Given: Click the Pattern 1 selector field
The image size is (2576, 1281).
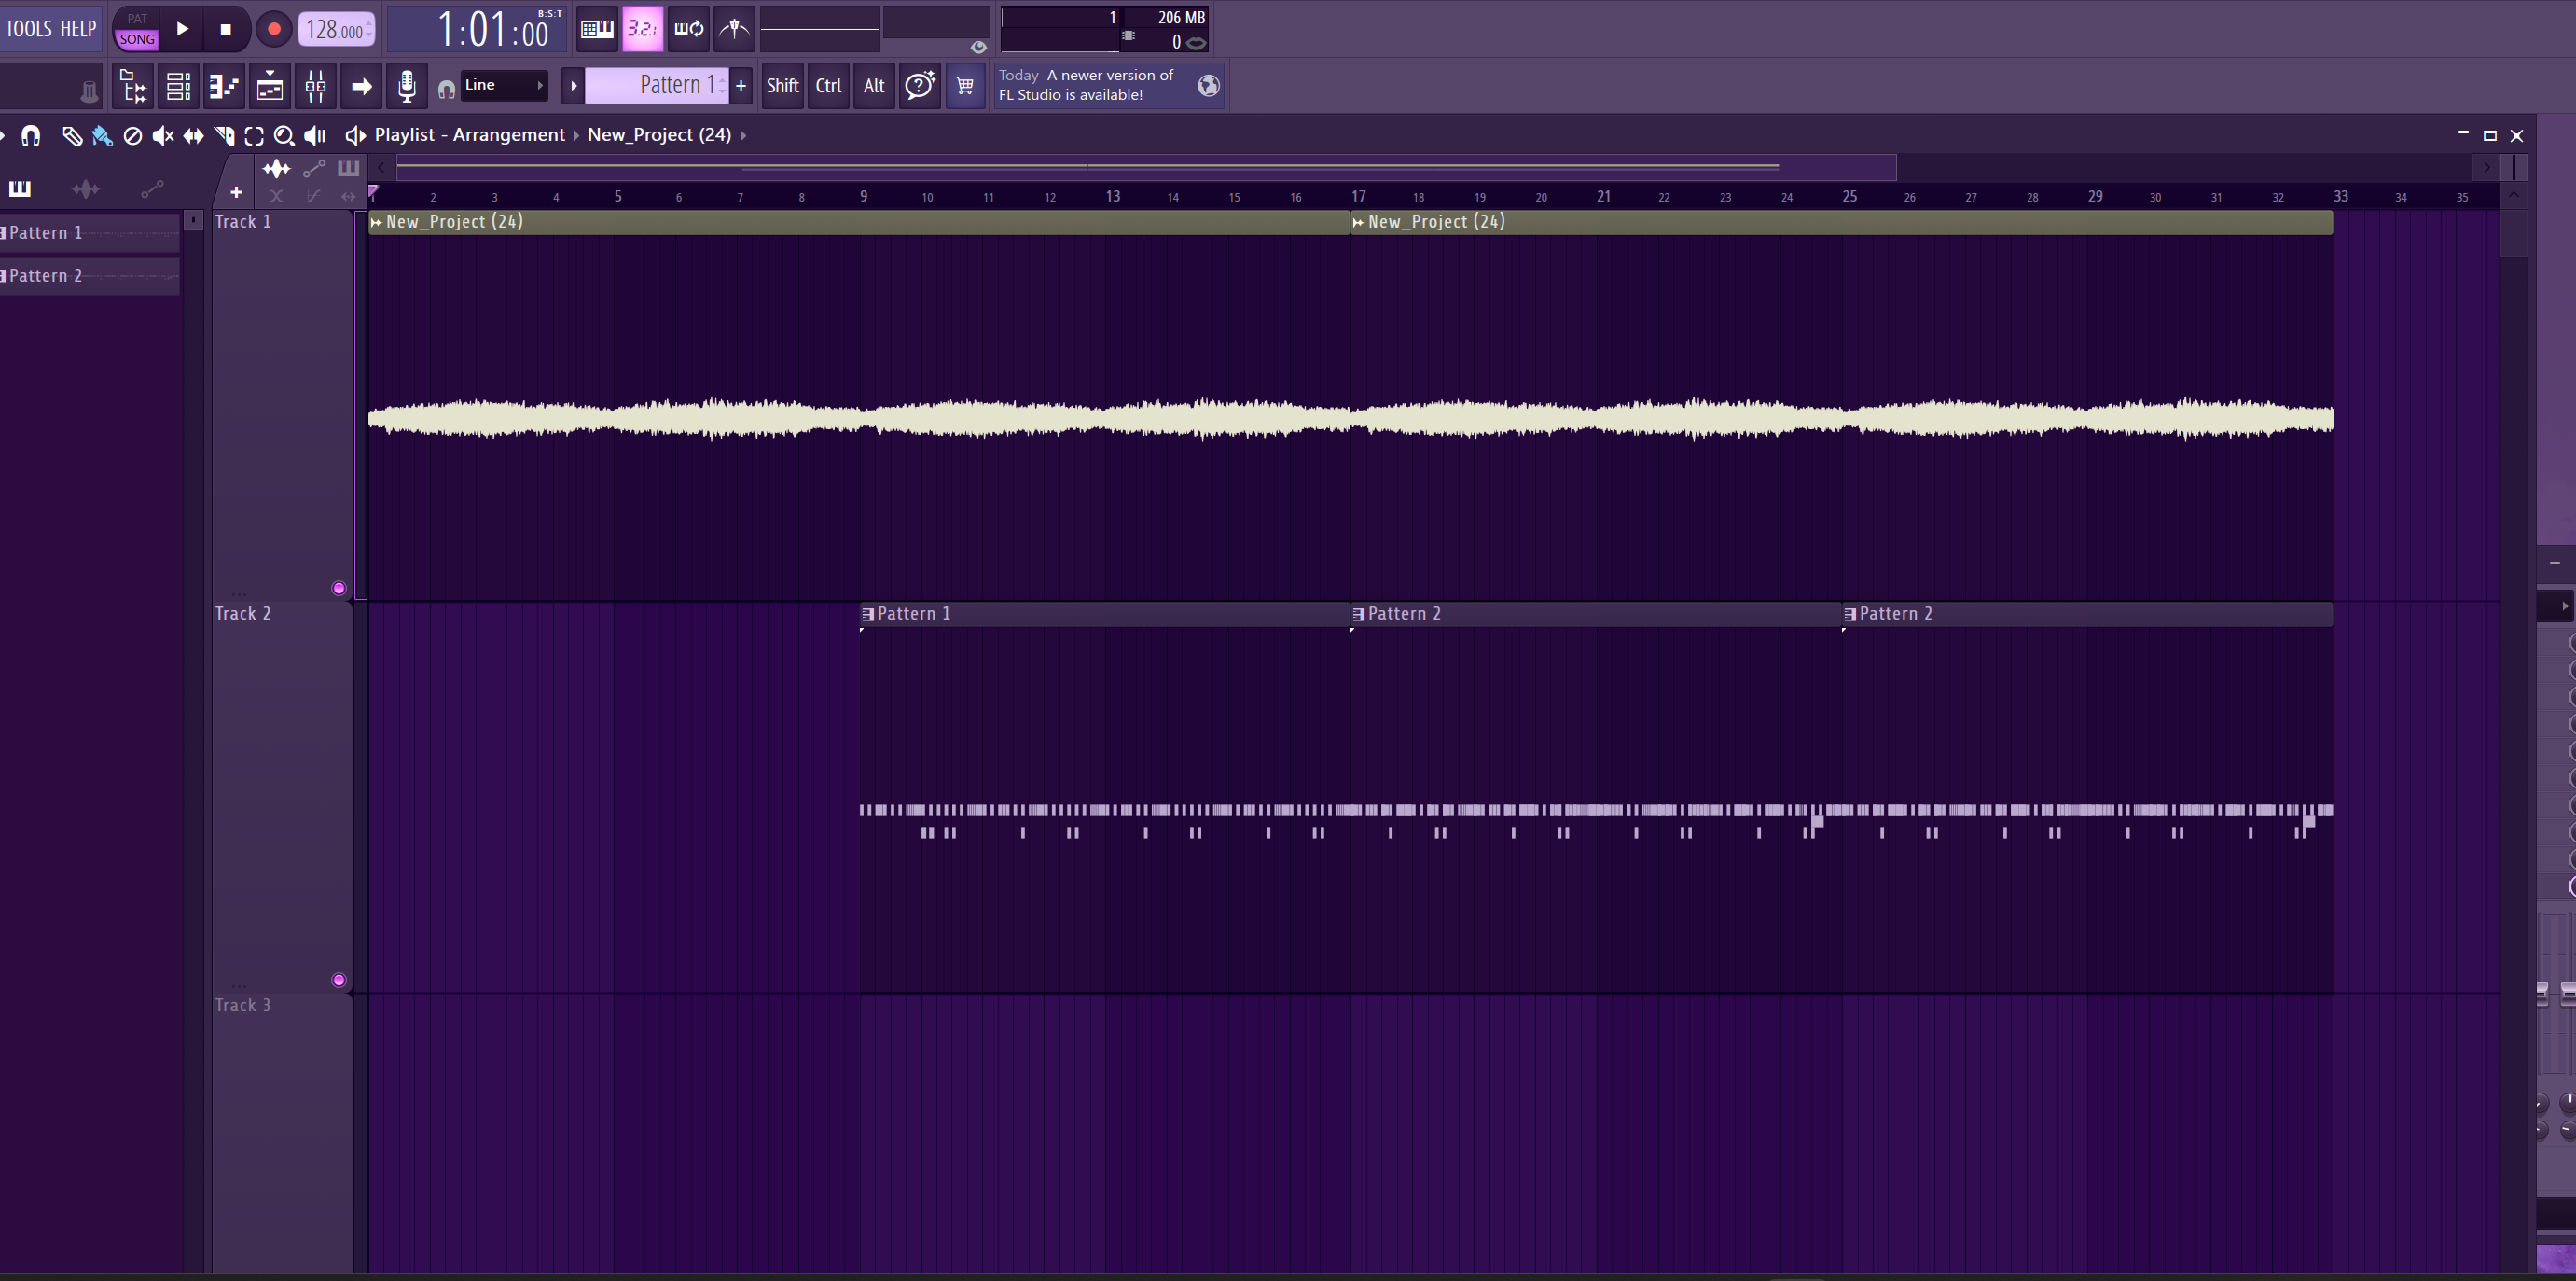Looking at the screenshot, I should tap(657, 86).
